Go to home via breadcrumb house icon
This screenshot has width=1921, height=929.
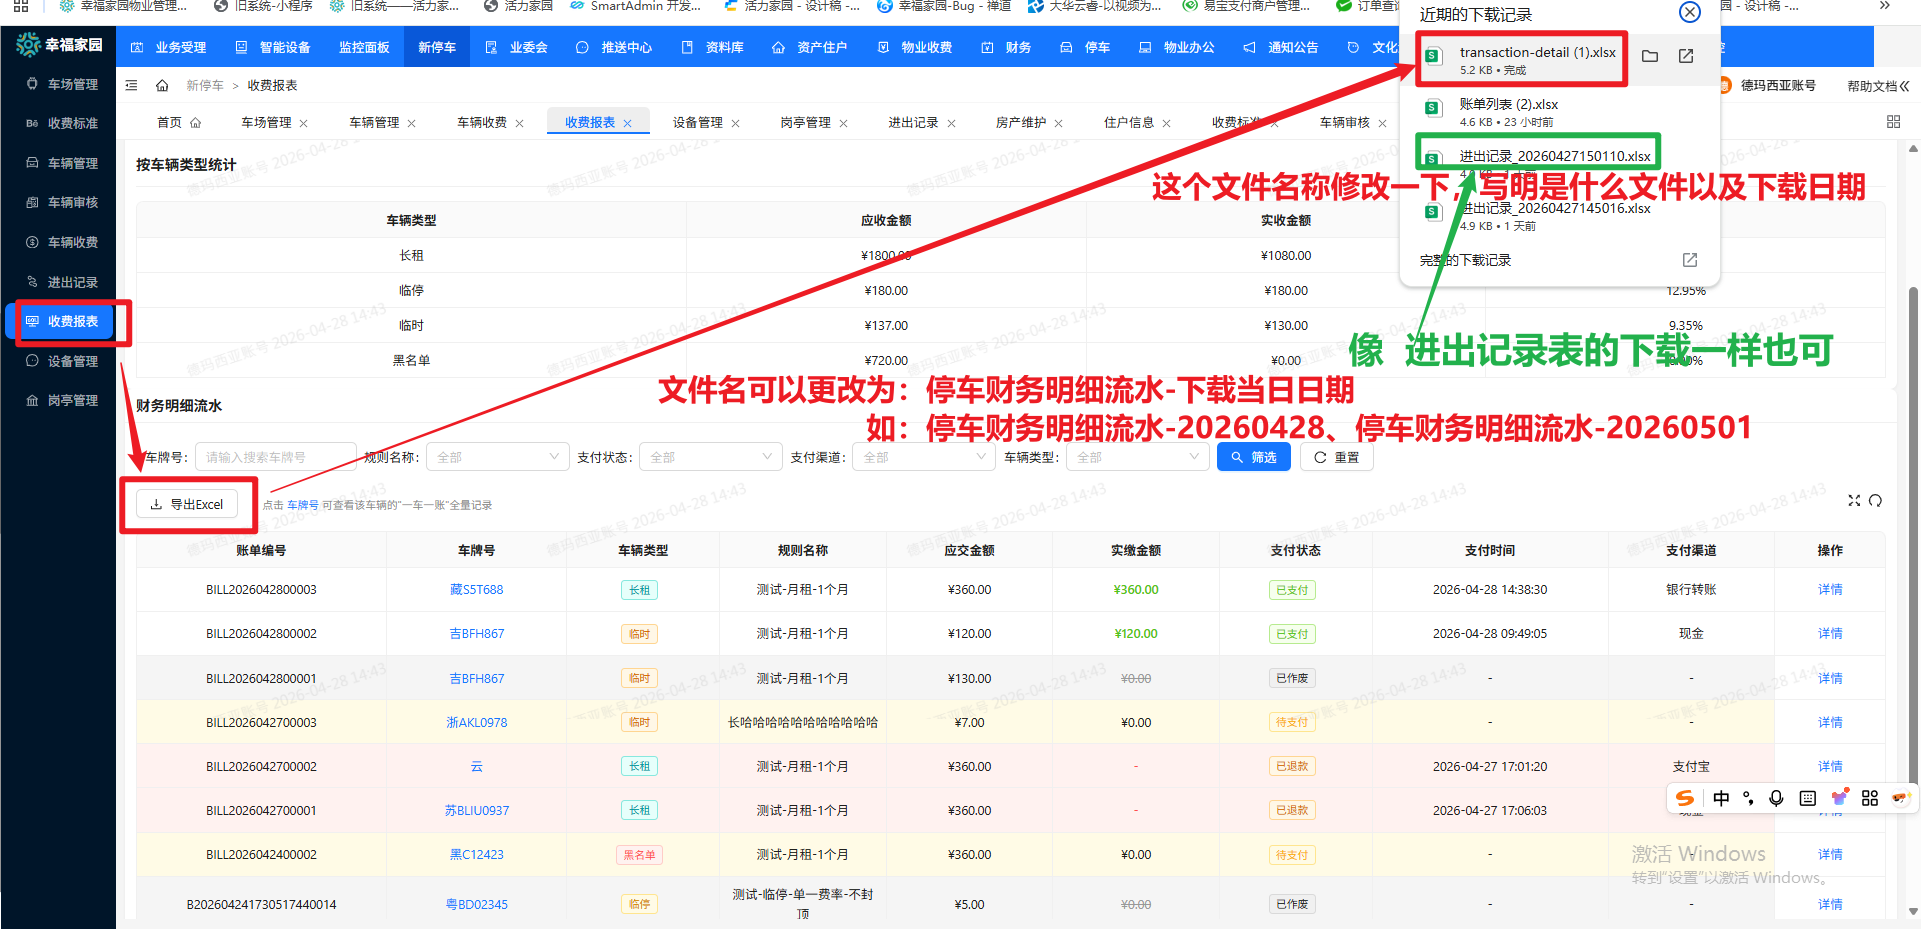[162, 86]
